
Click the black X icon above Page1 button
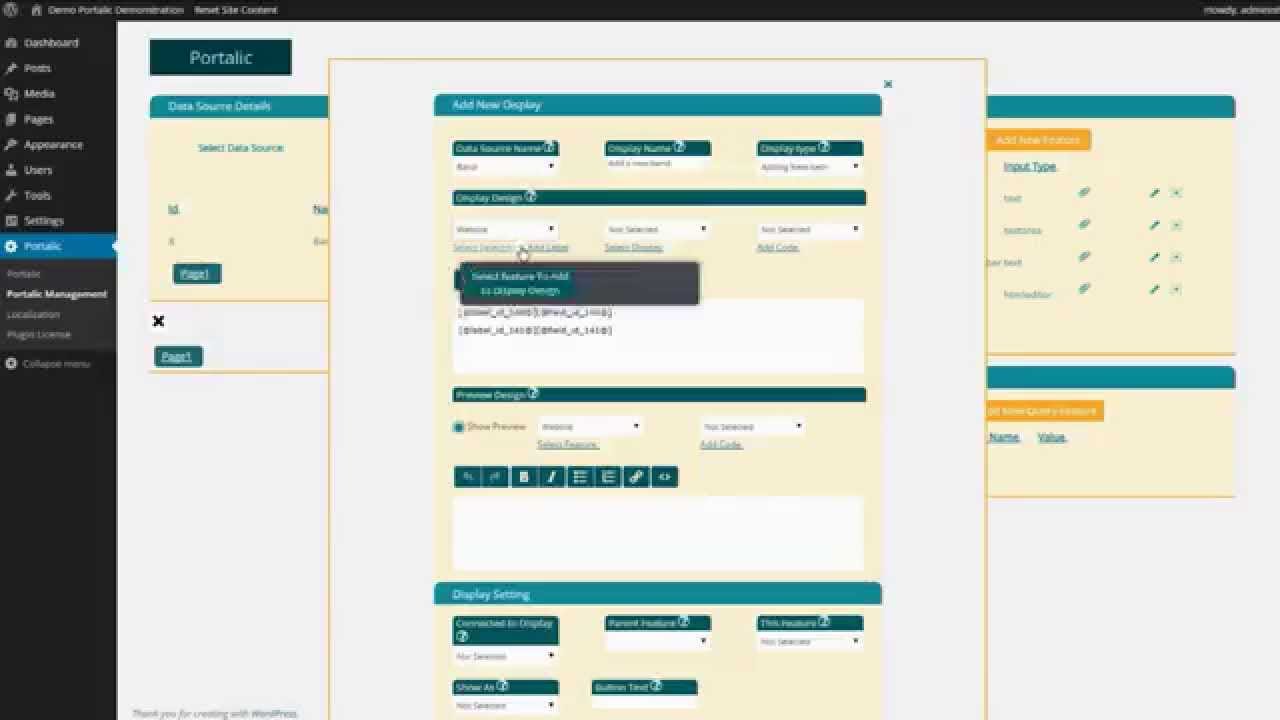(x=158, y=321)
